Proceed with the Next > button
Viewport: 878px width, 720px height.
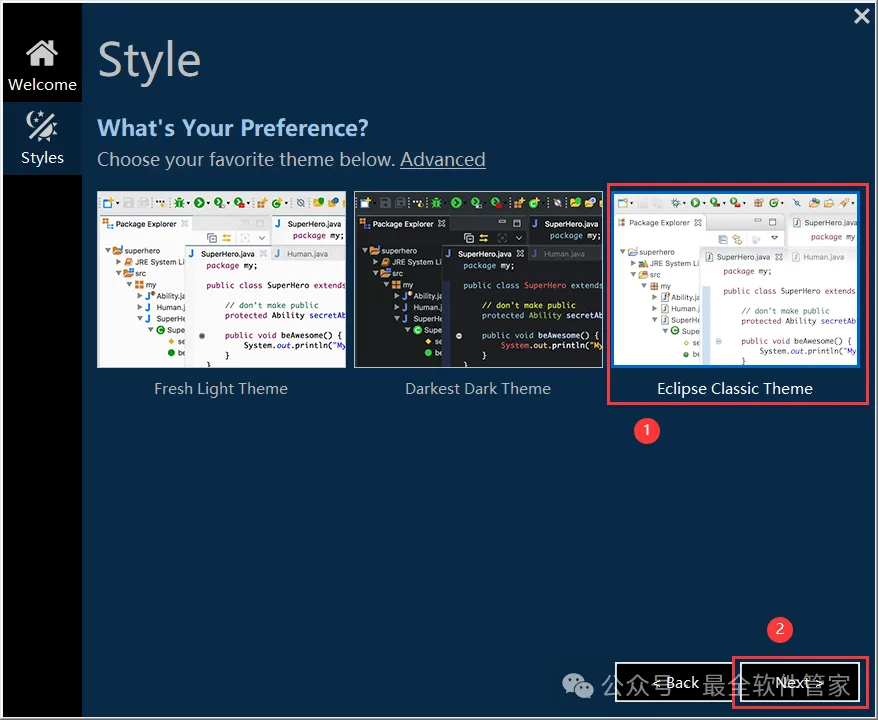(799, 682)
